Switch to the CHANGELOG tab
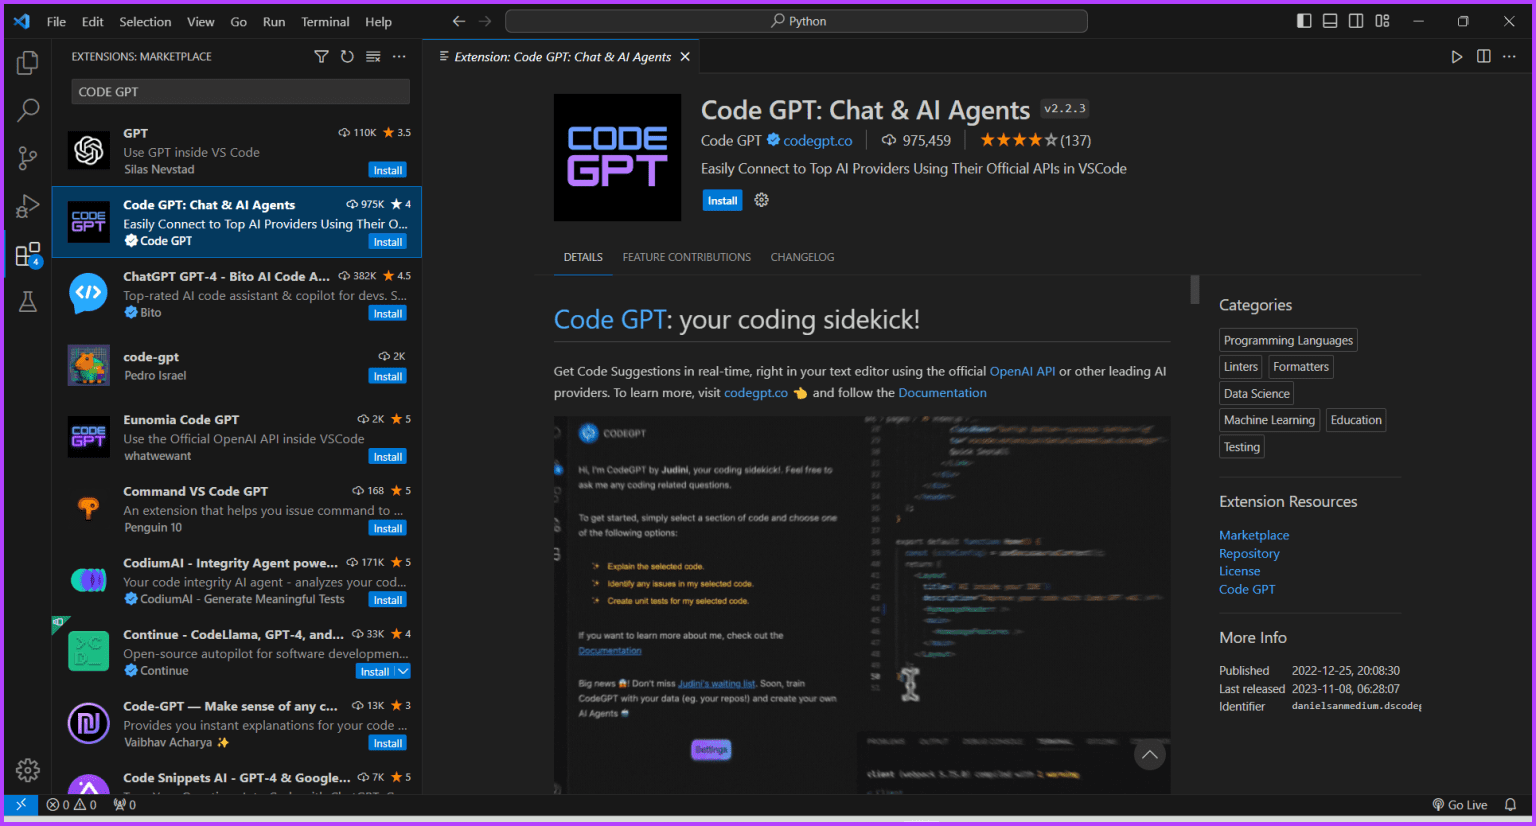The image size is (1536, 826). click(x=802, y=257)
